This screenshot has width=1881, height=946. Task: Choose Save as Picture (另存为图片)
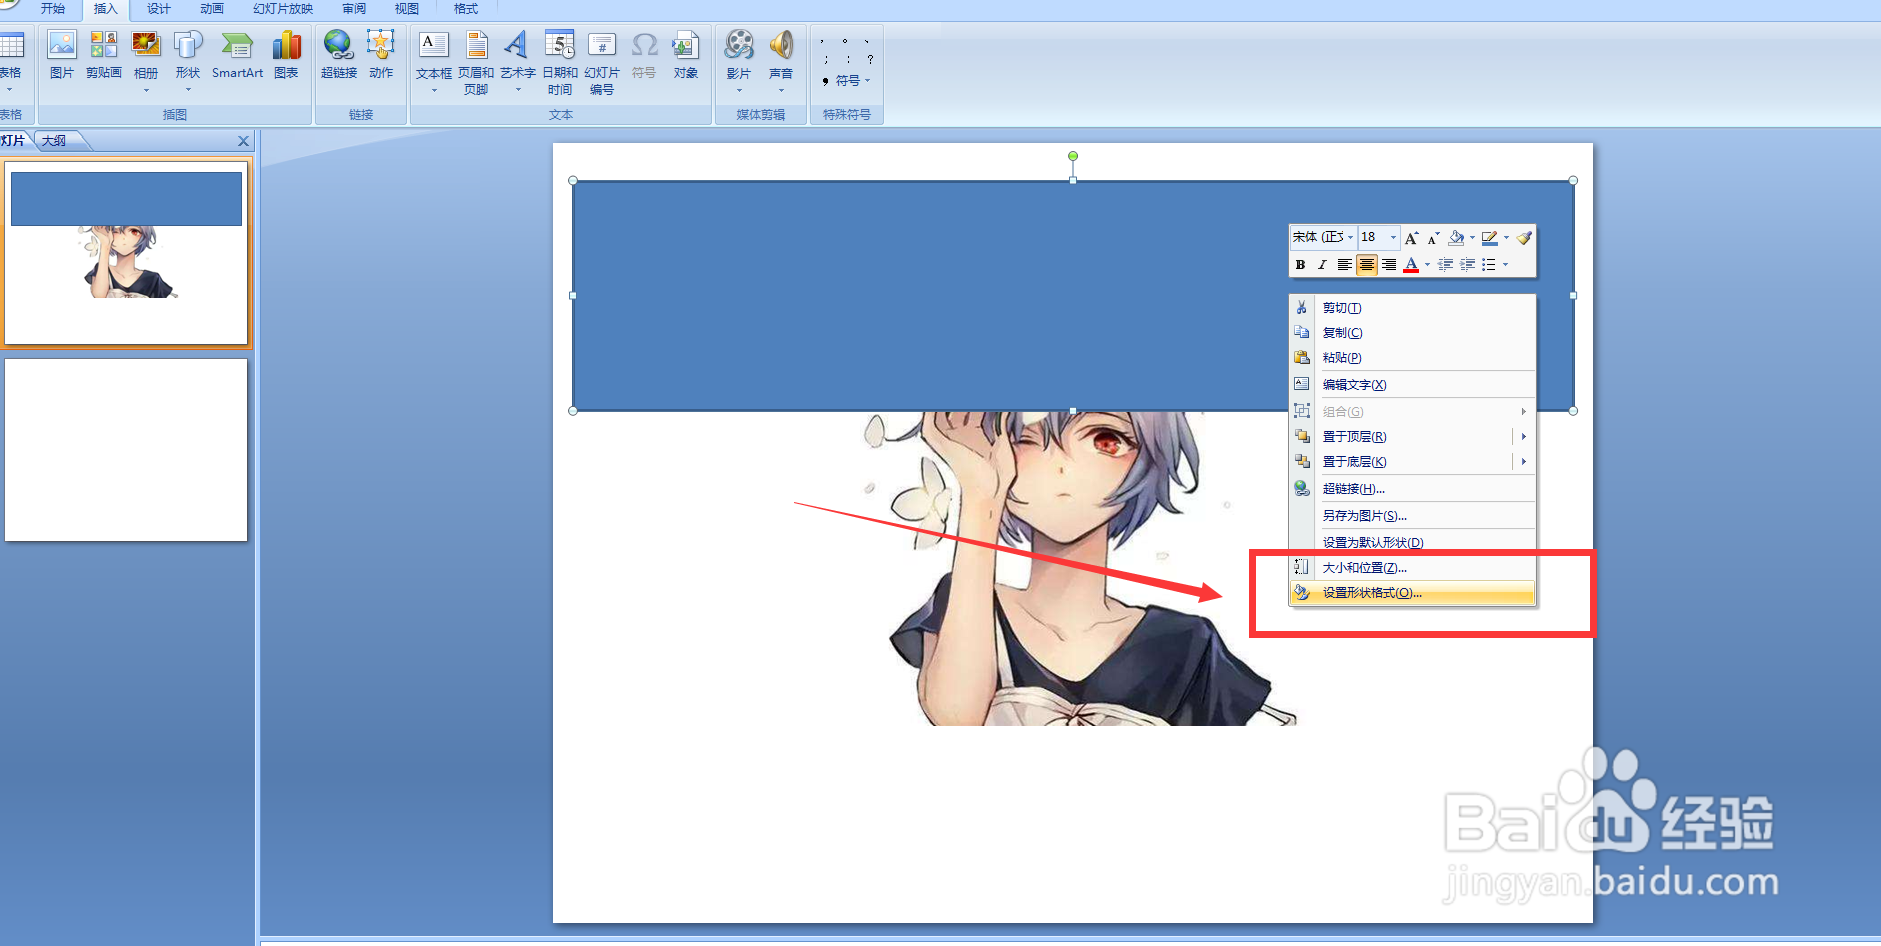[1412, 516]
